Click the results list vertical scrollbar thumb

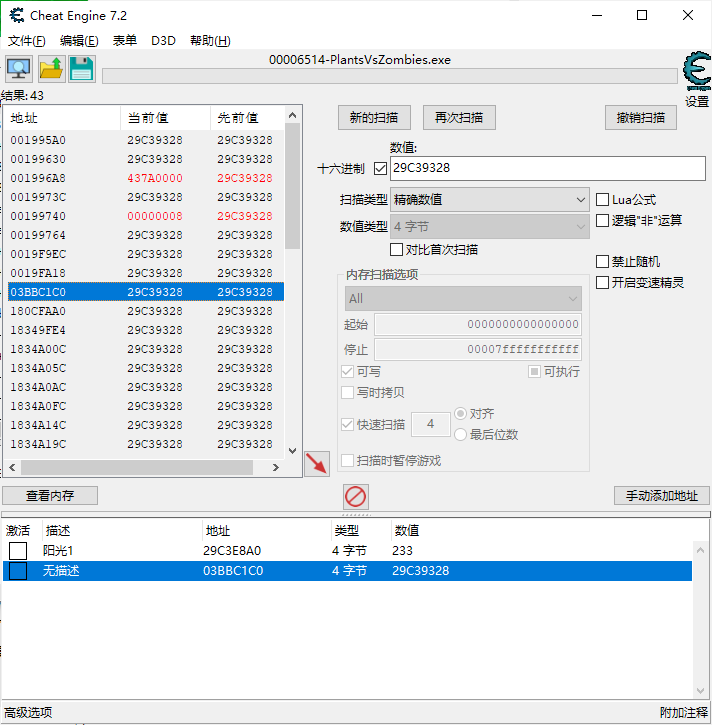tap(293, 187)
